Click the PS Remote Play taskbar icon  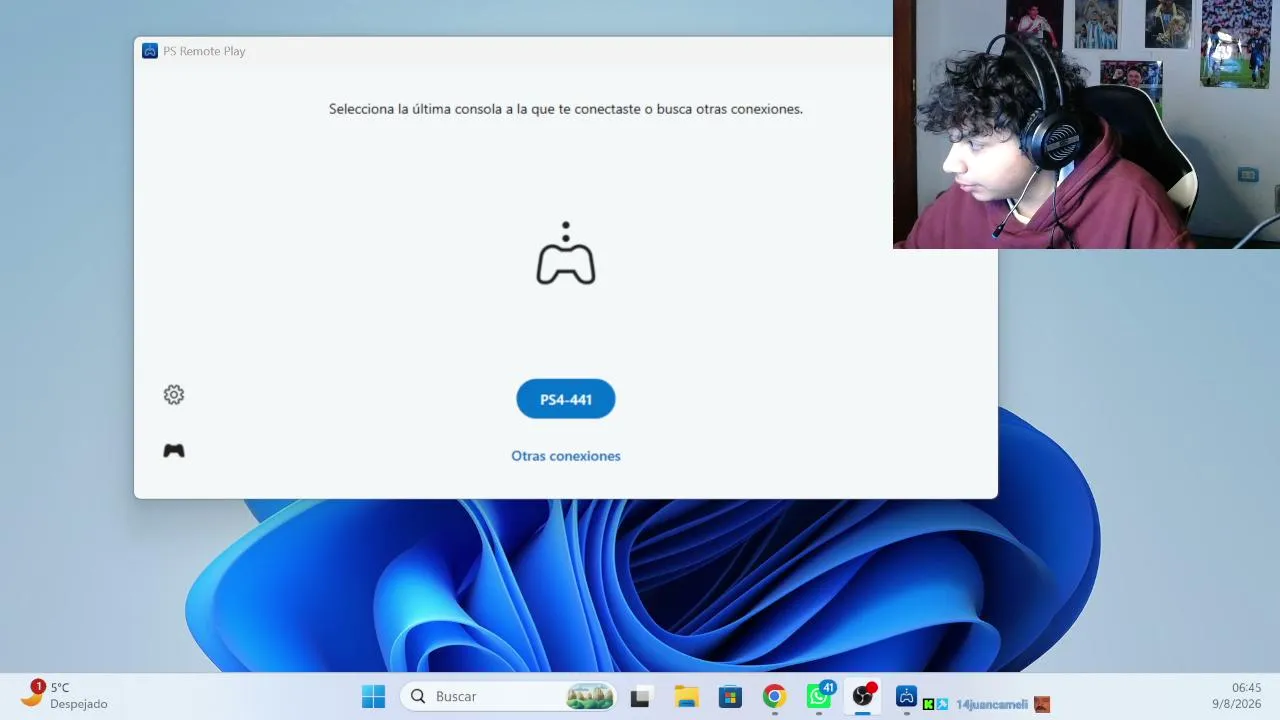pos(906,696)
